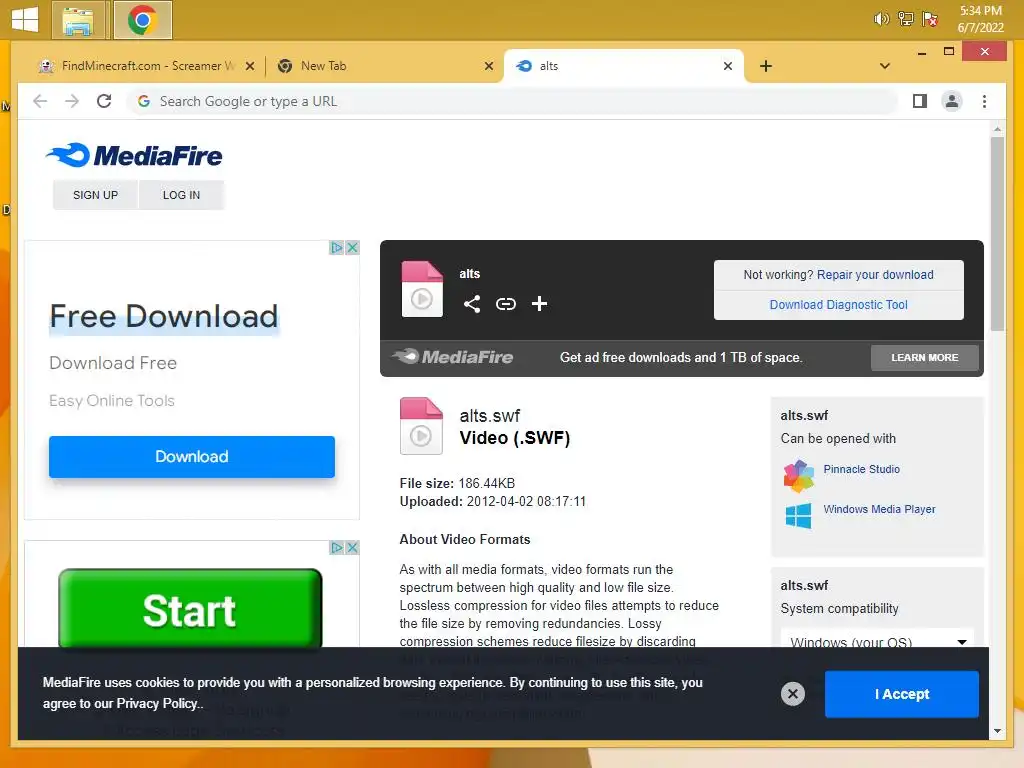Click the 'About Video Formats' heading
This screenshot has width=1024, height=768.
(x=465, y=539)
